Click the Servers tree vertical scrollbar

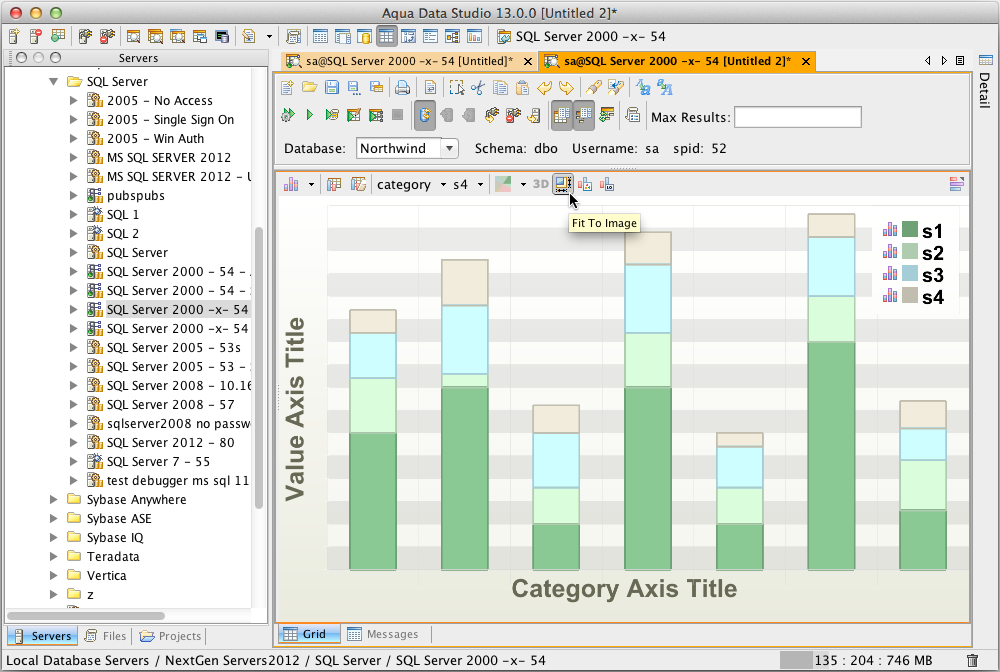click(x=259, y=367)
